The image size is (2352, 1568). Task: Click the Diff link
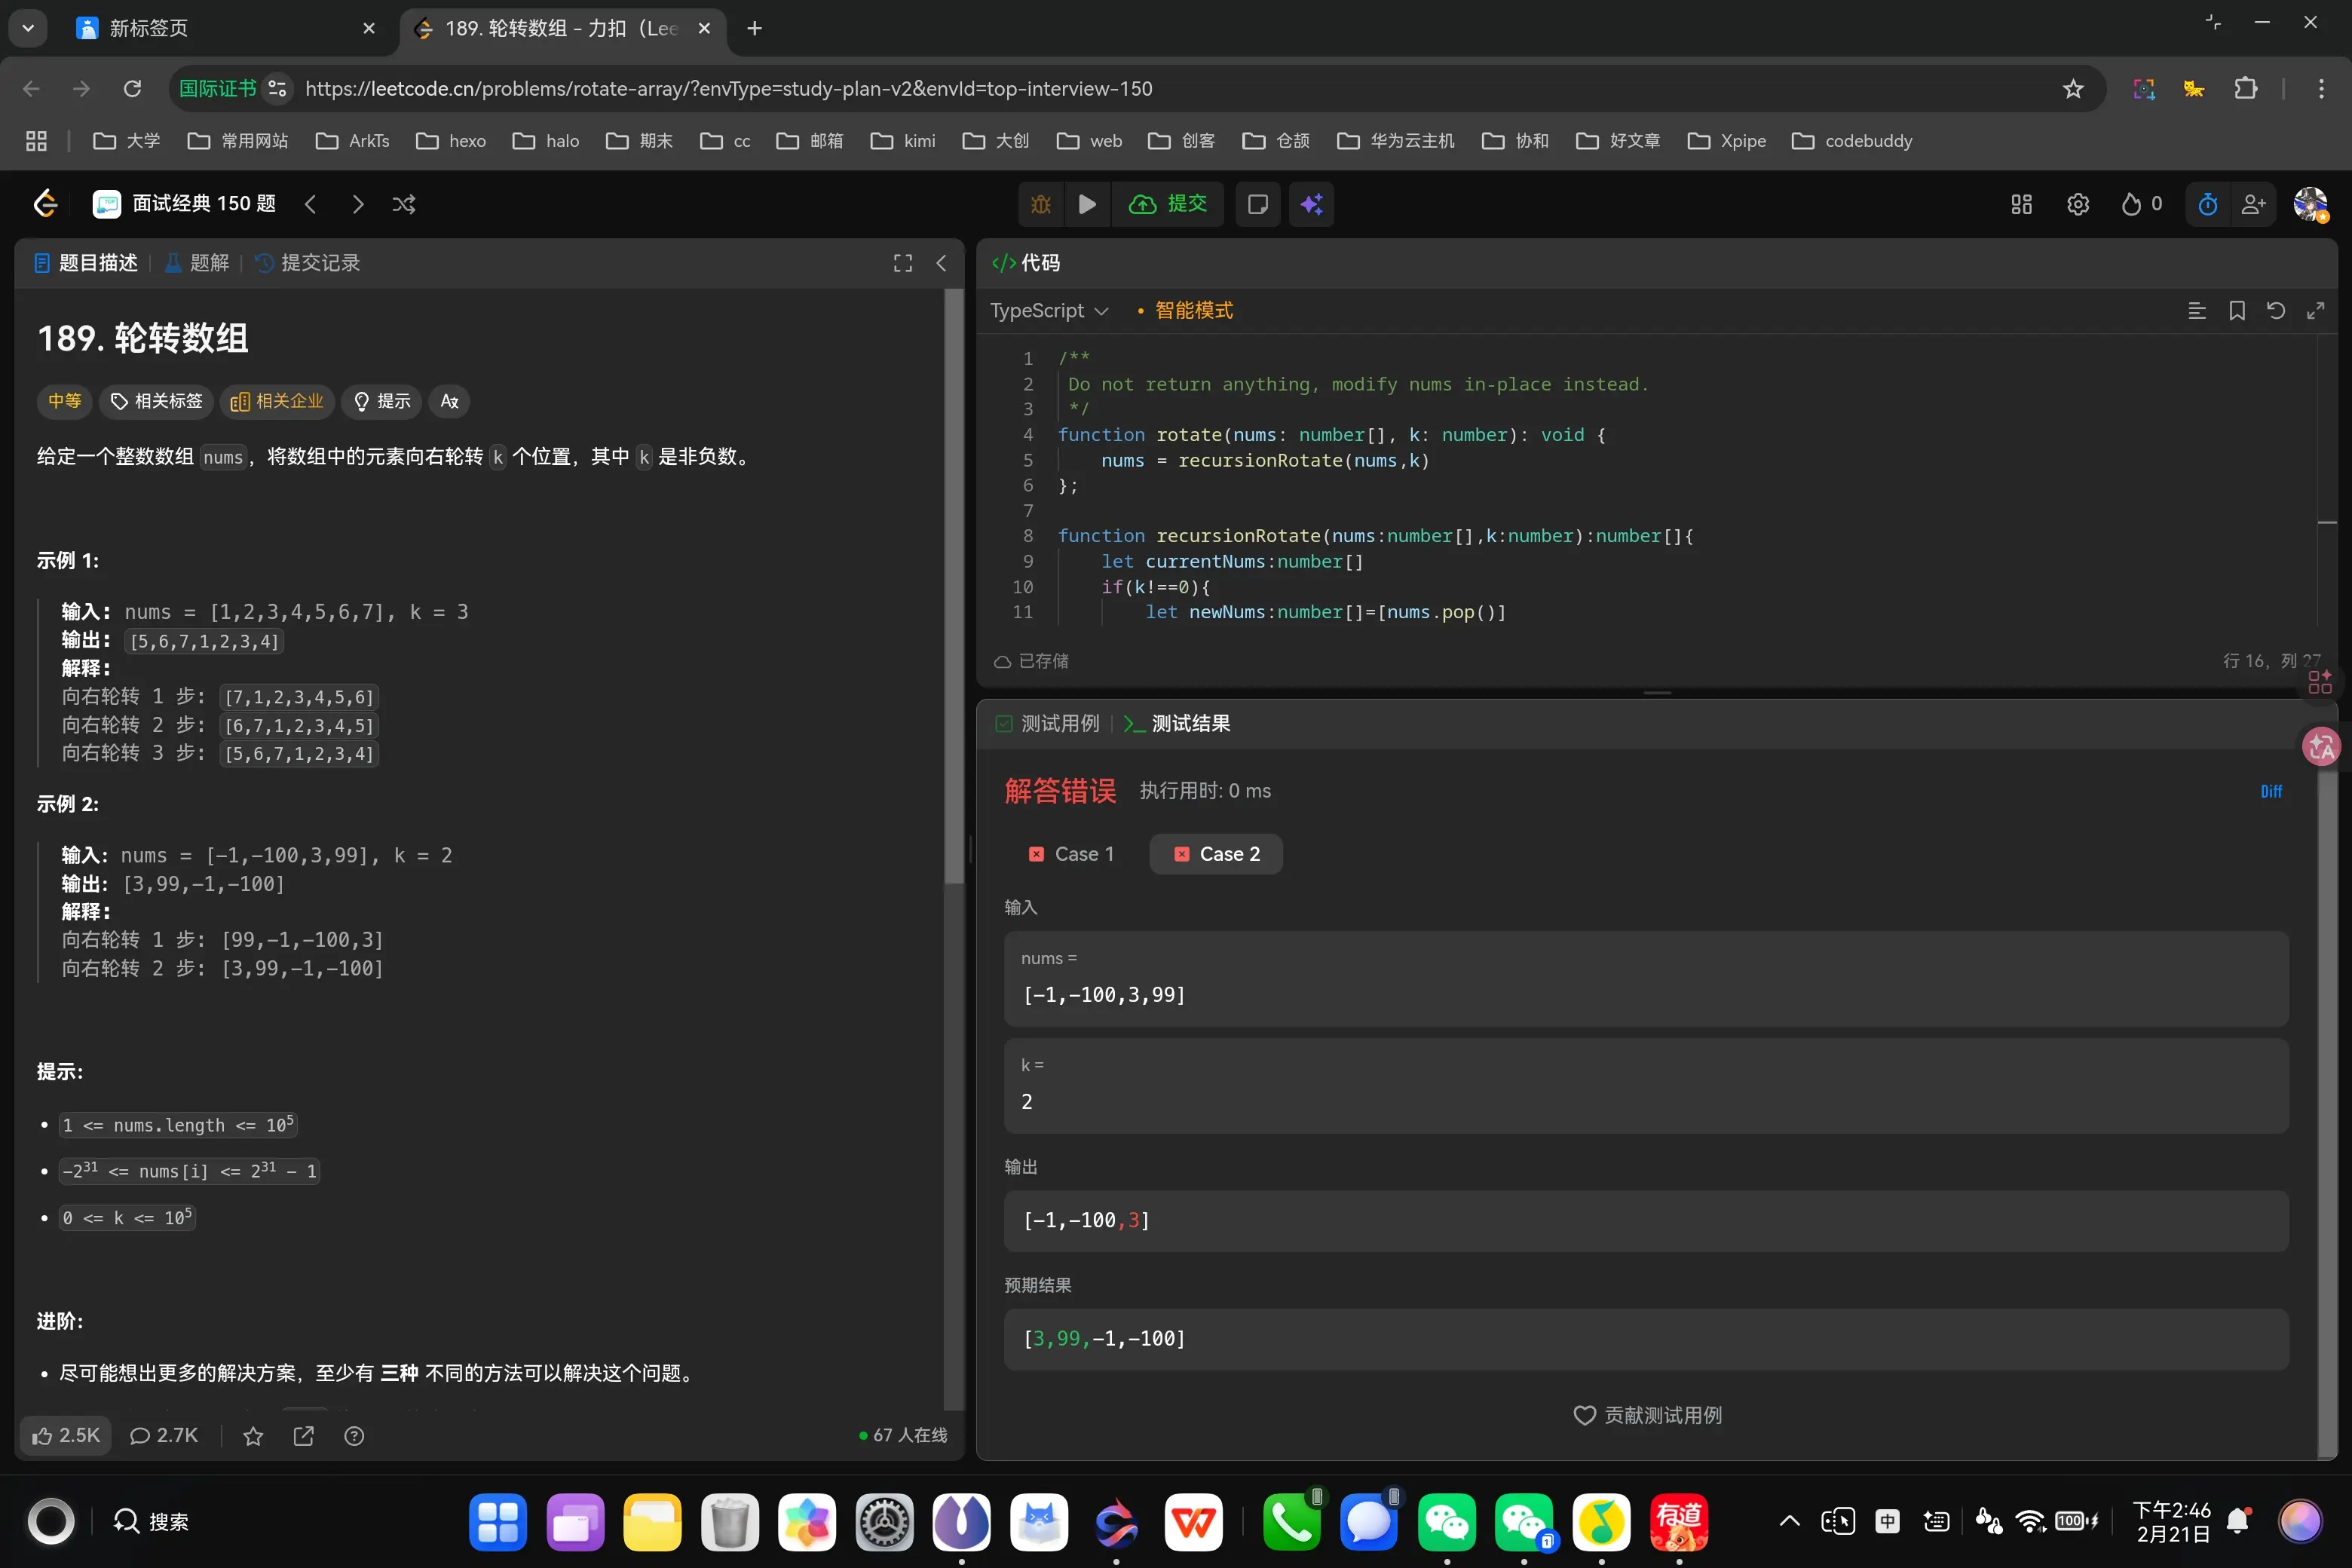pos(2271,791)
